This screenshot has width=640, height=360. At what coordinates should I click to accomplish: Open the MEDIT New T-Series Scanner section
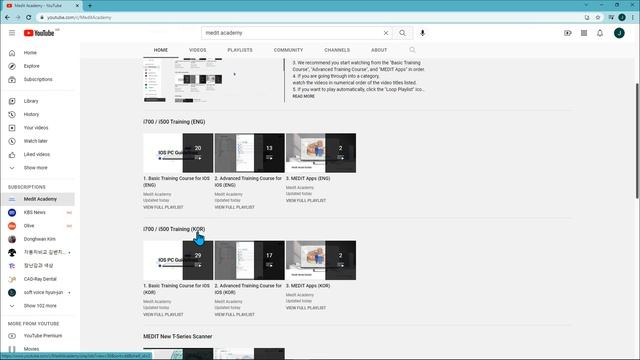pos(178,337)
